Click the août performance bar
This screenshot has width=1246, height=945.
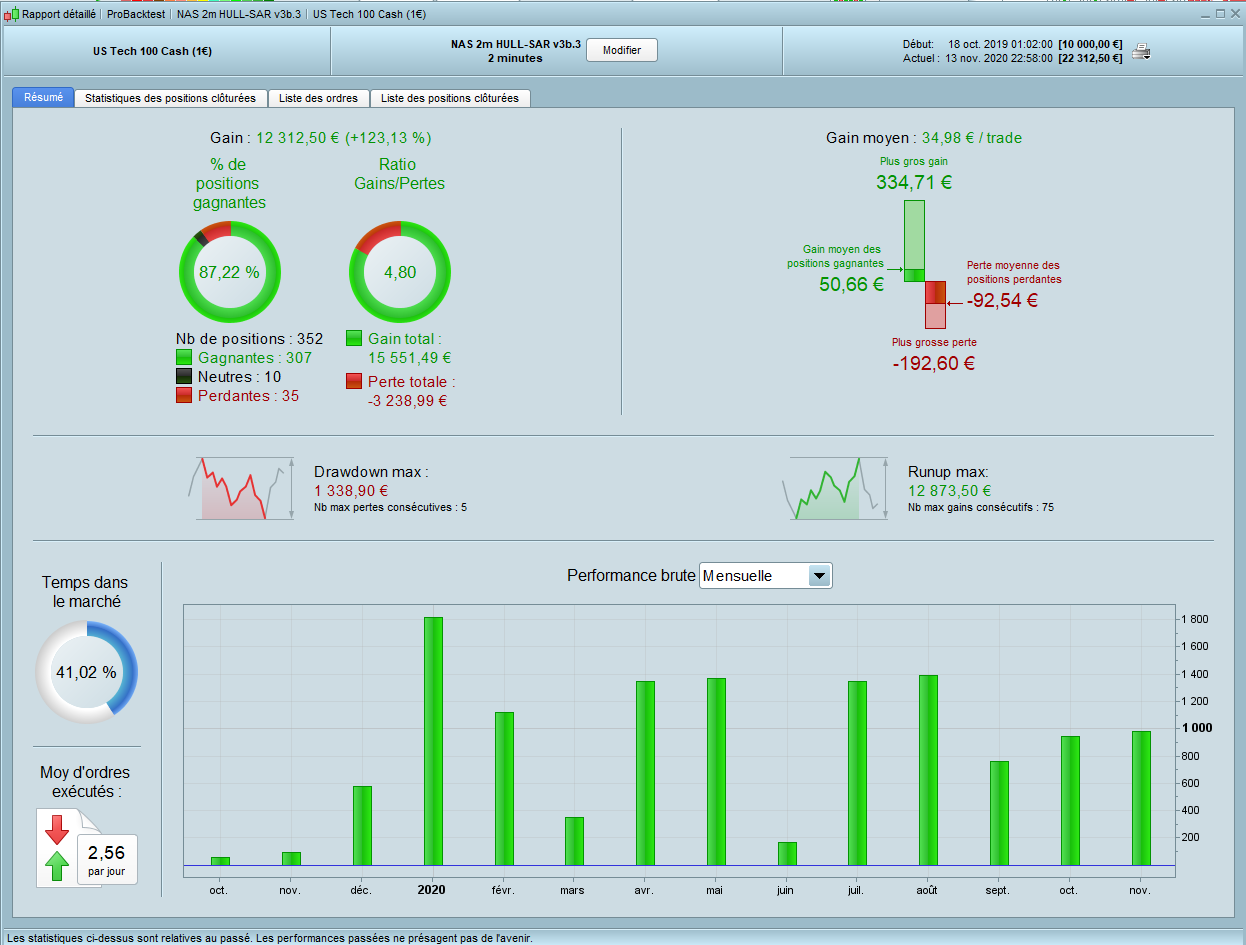(x=929, y=770)
